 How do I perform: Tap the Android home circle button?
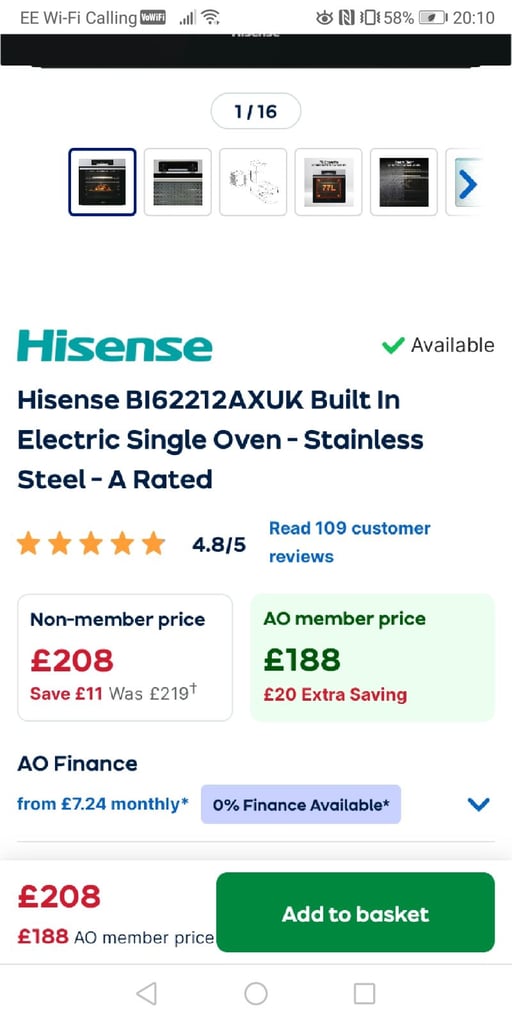[x=255, y=993]
